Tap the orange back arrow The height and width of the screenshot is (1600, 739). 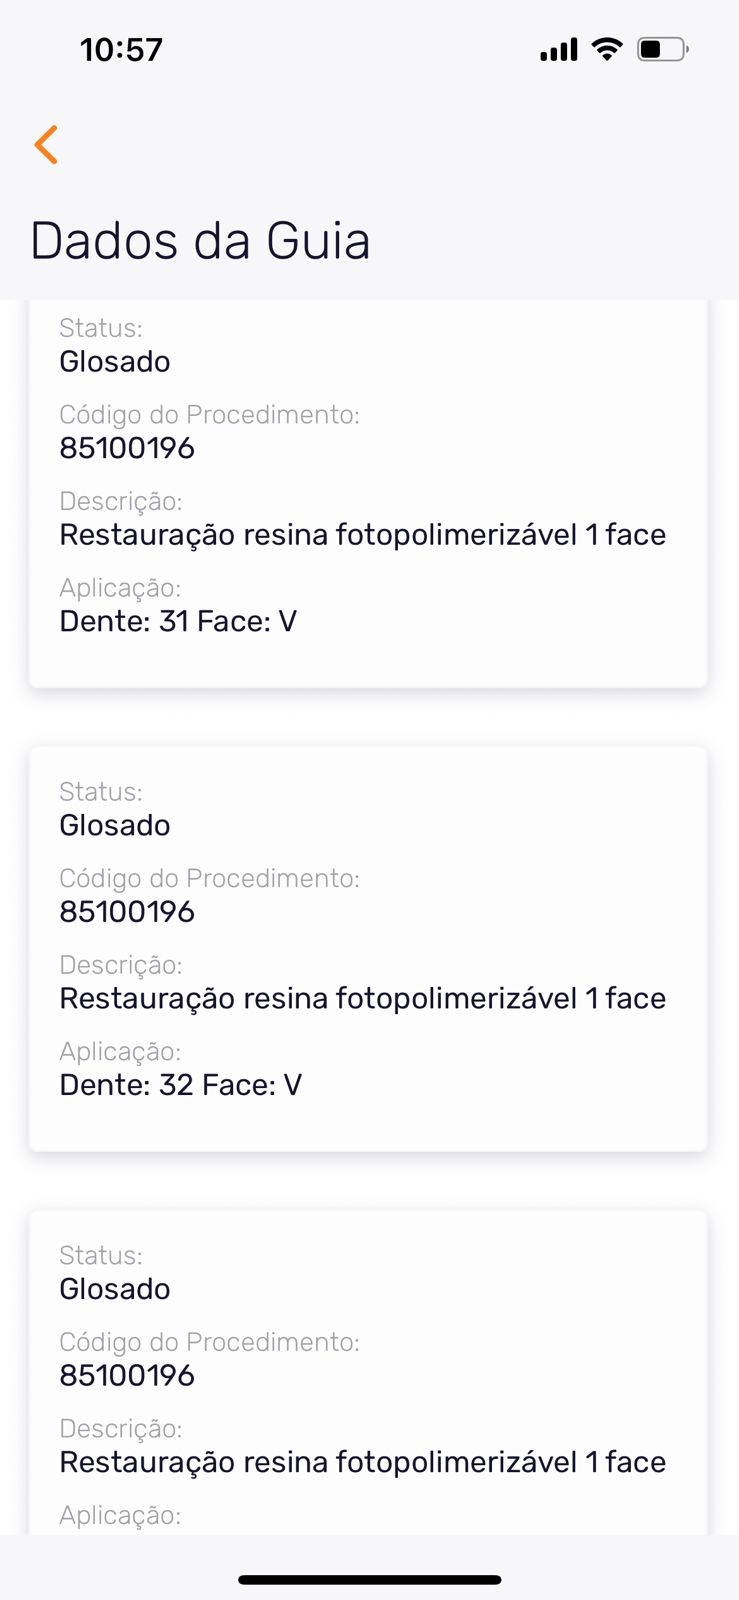pyautogui.click(x=46, y=145)
